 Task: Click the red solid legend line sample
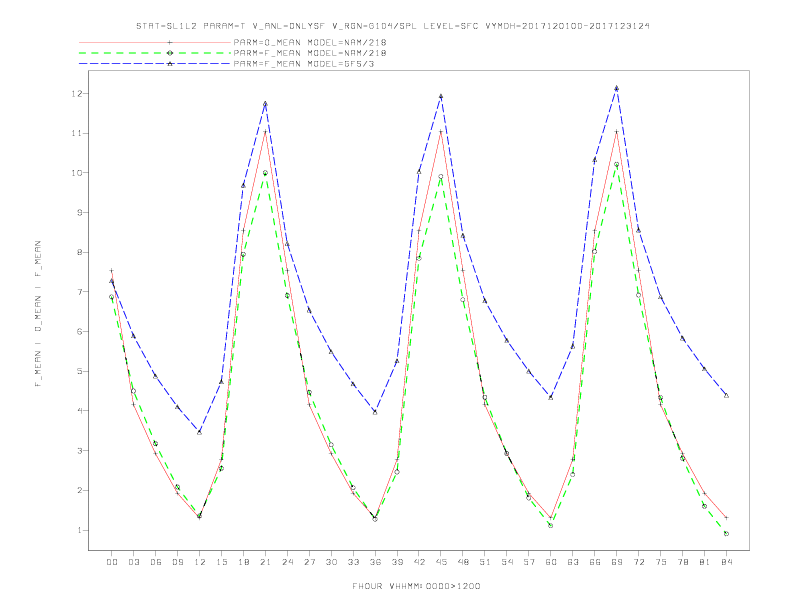point(155,42)
